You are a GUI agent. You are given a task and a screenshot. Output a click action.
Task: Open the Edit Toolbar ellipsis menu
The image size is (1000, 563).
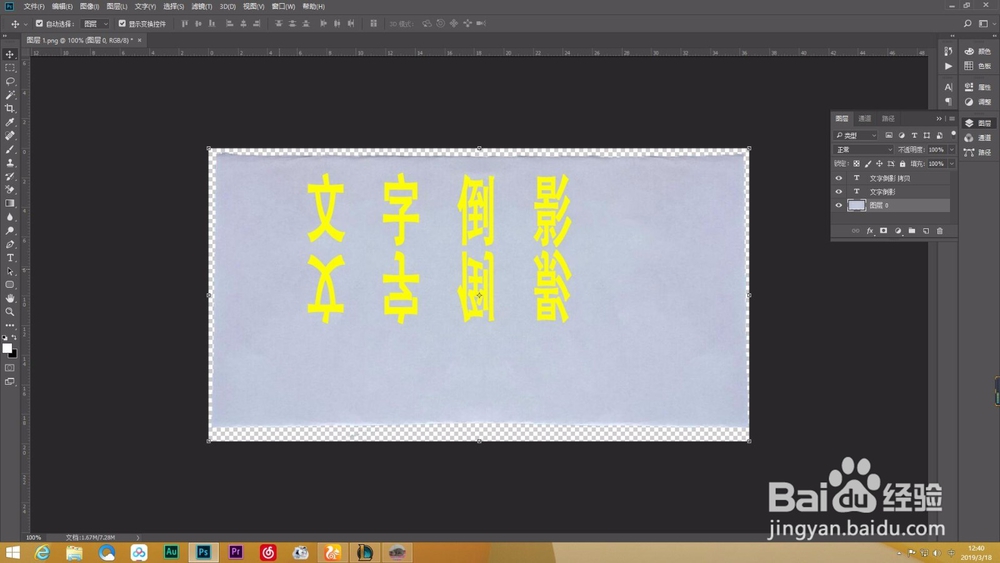point(10,325)
